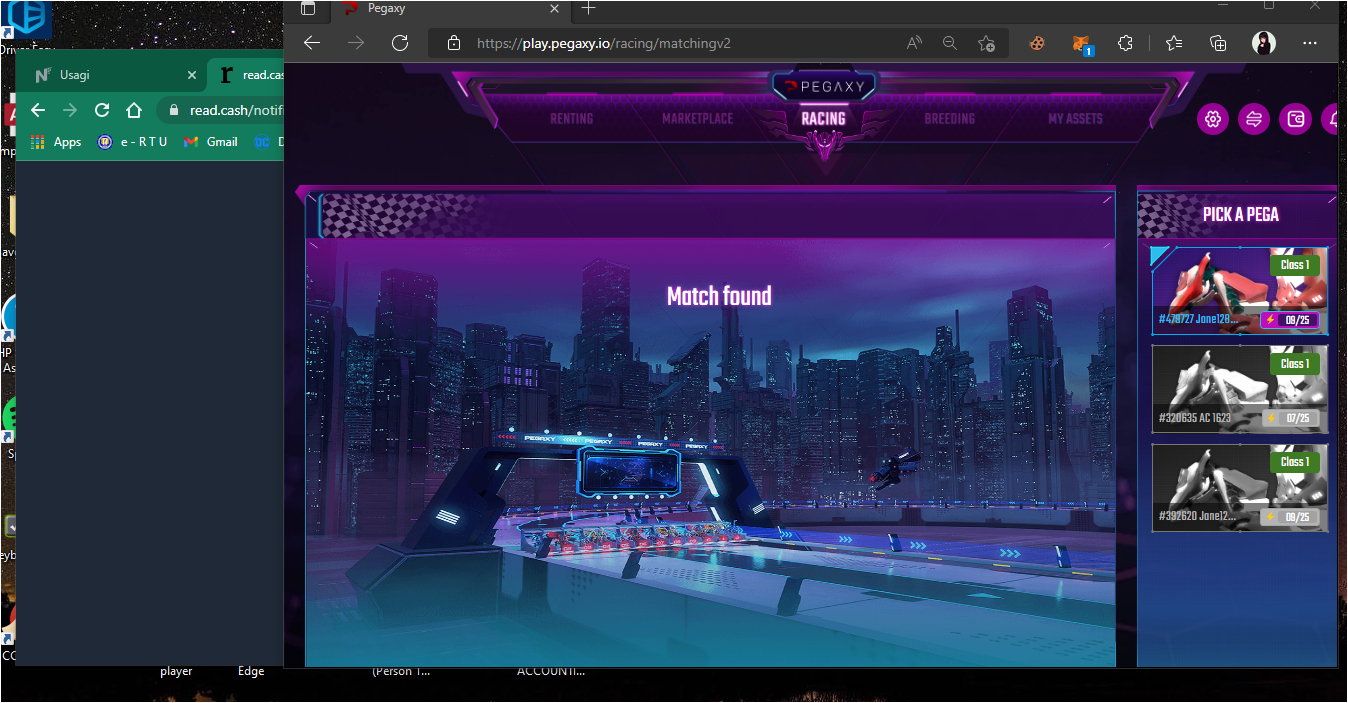Click the PICK A PEGA heading
Viewport: 1348px width, 703px height.
1241,214
